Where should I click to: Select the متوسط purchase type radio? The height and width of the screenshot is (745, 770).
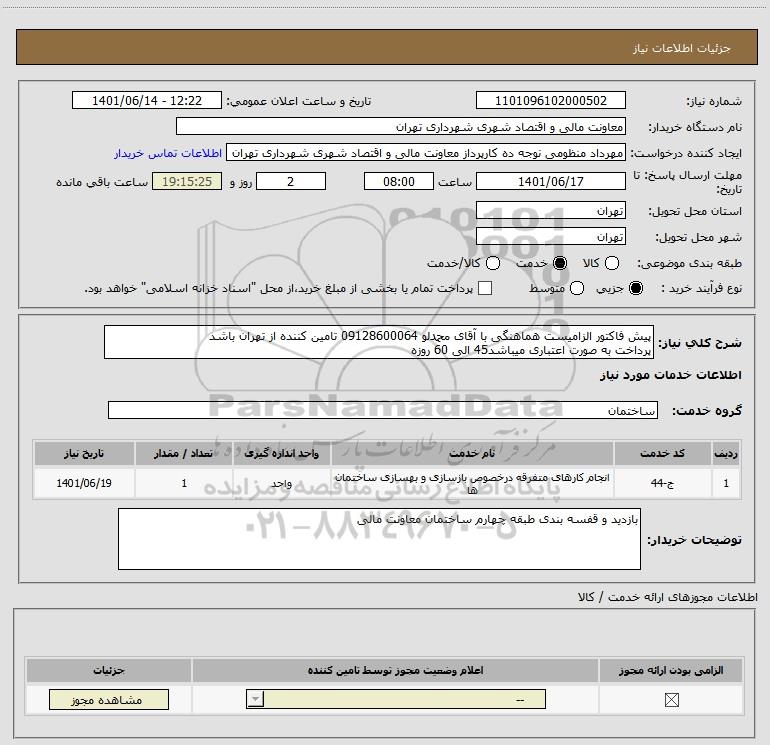(577, 288)
